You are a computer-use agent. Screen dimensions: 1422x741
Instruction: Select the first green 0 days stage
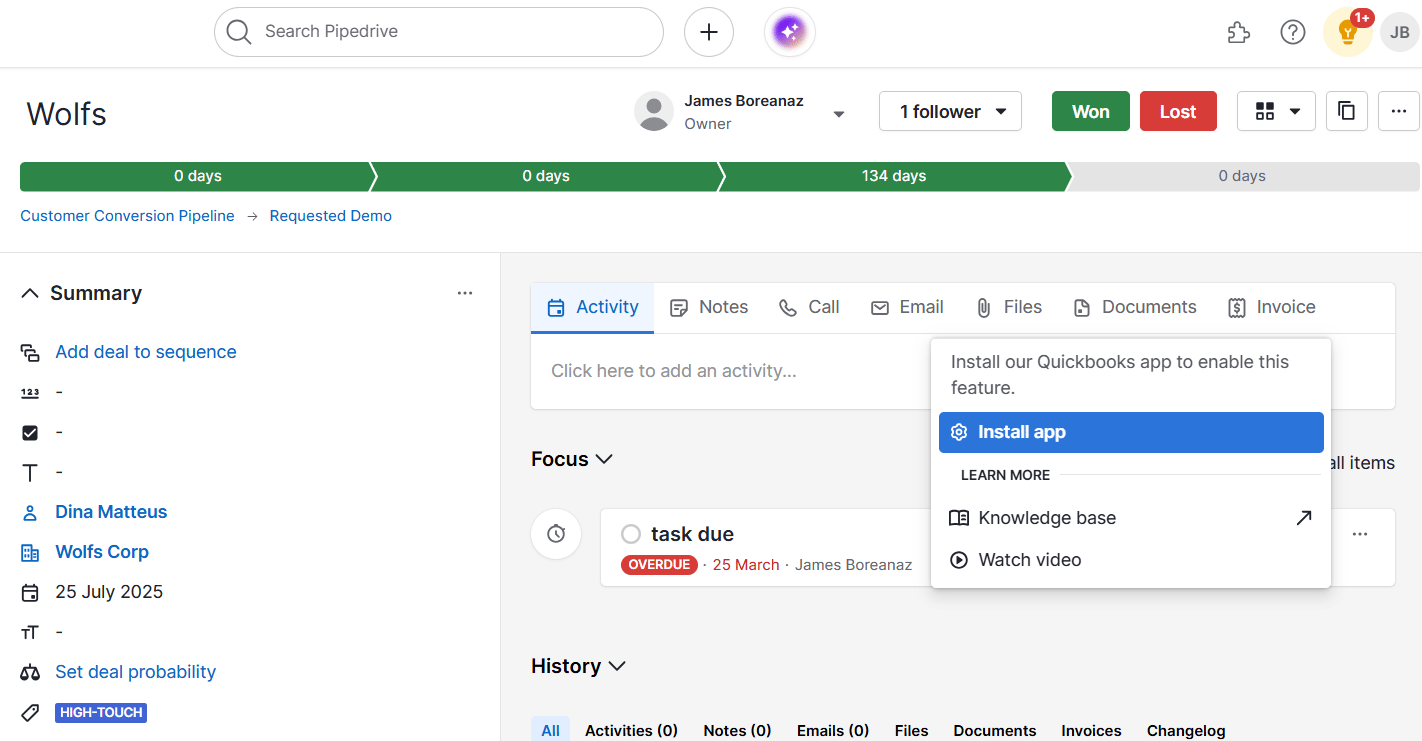coord(198,176)
